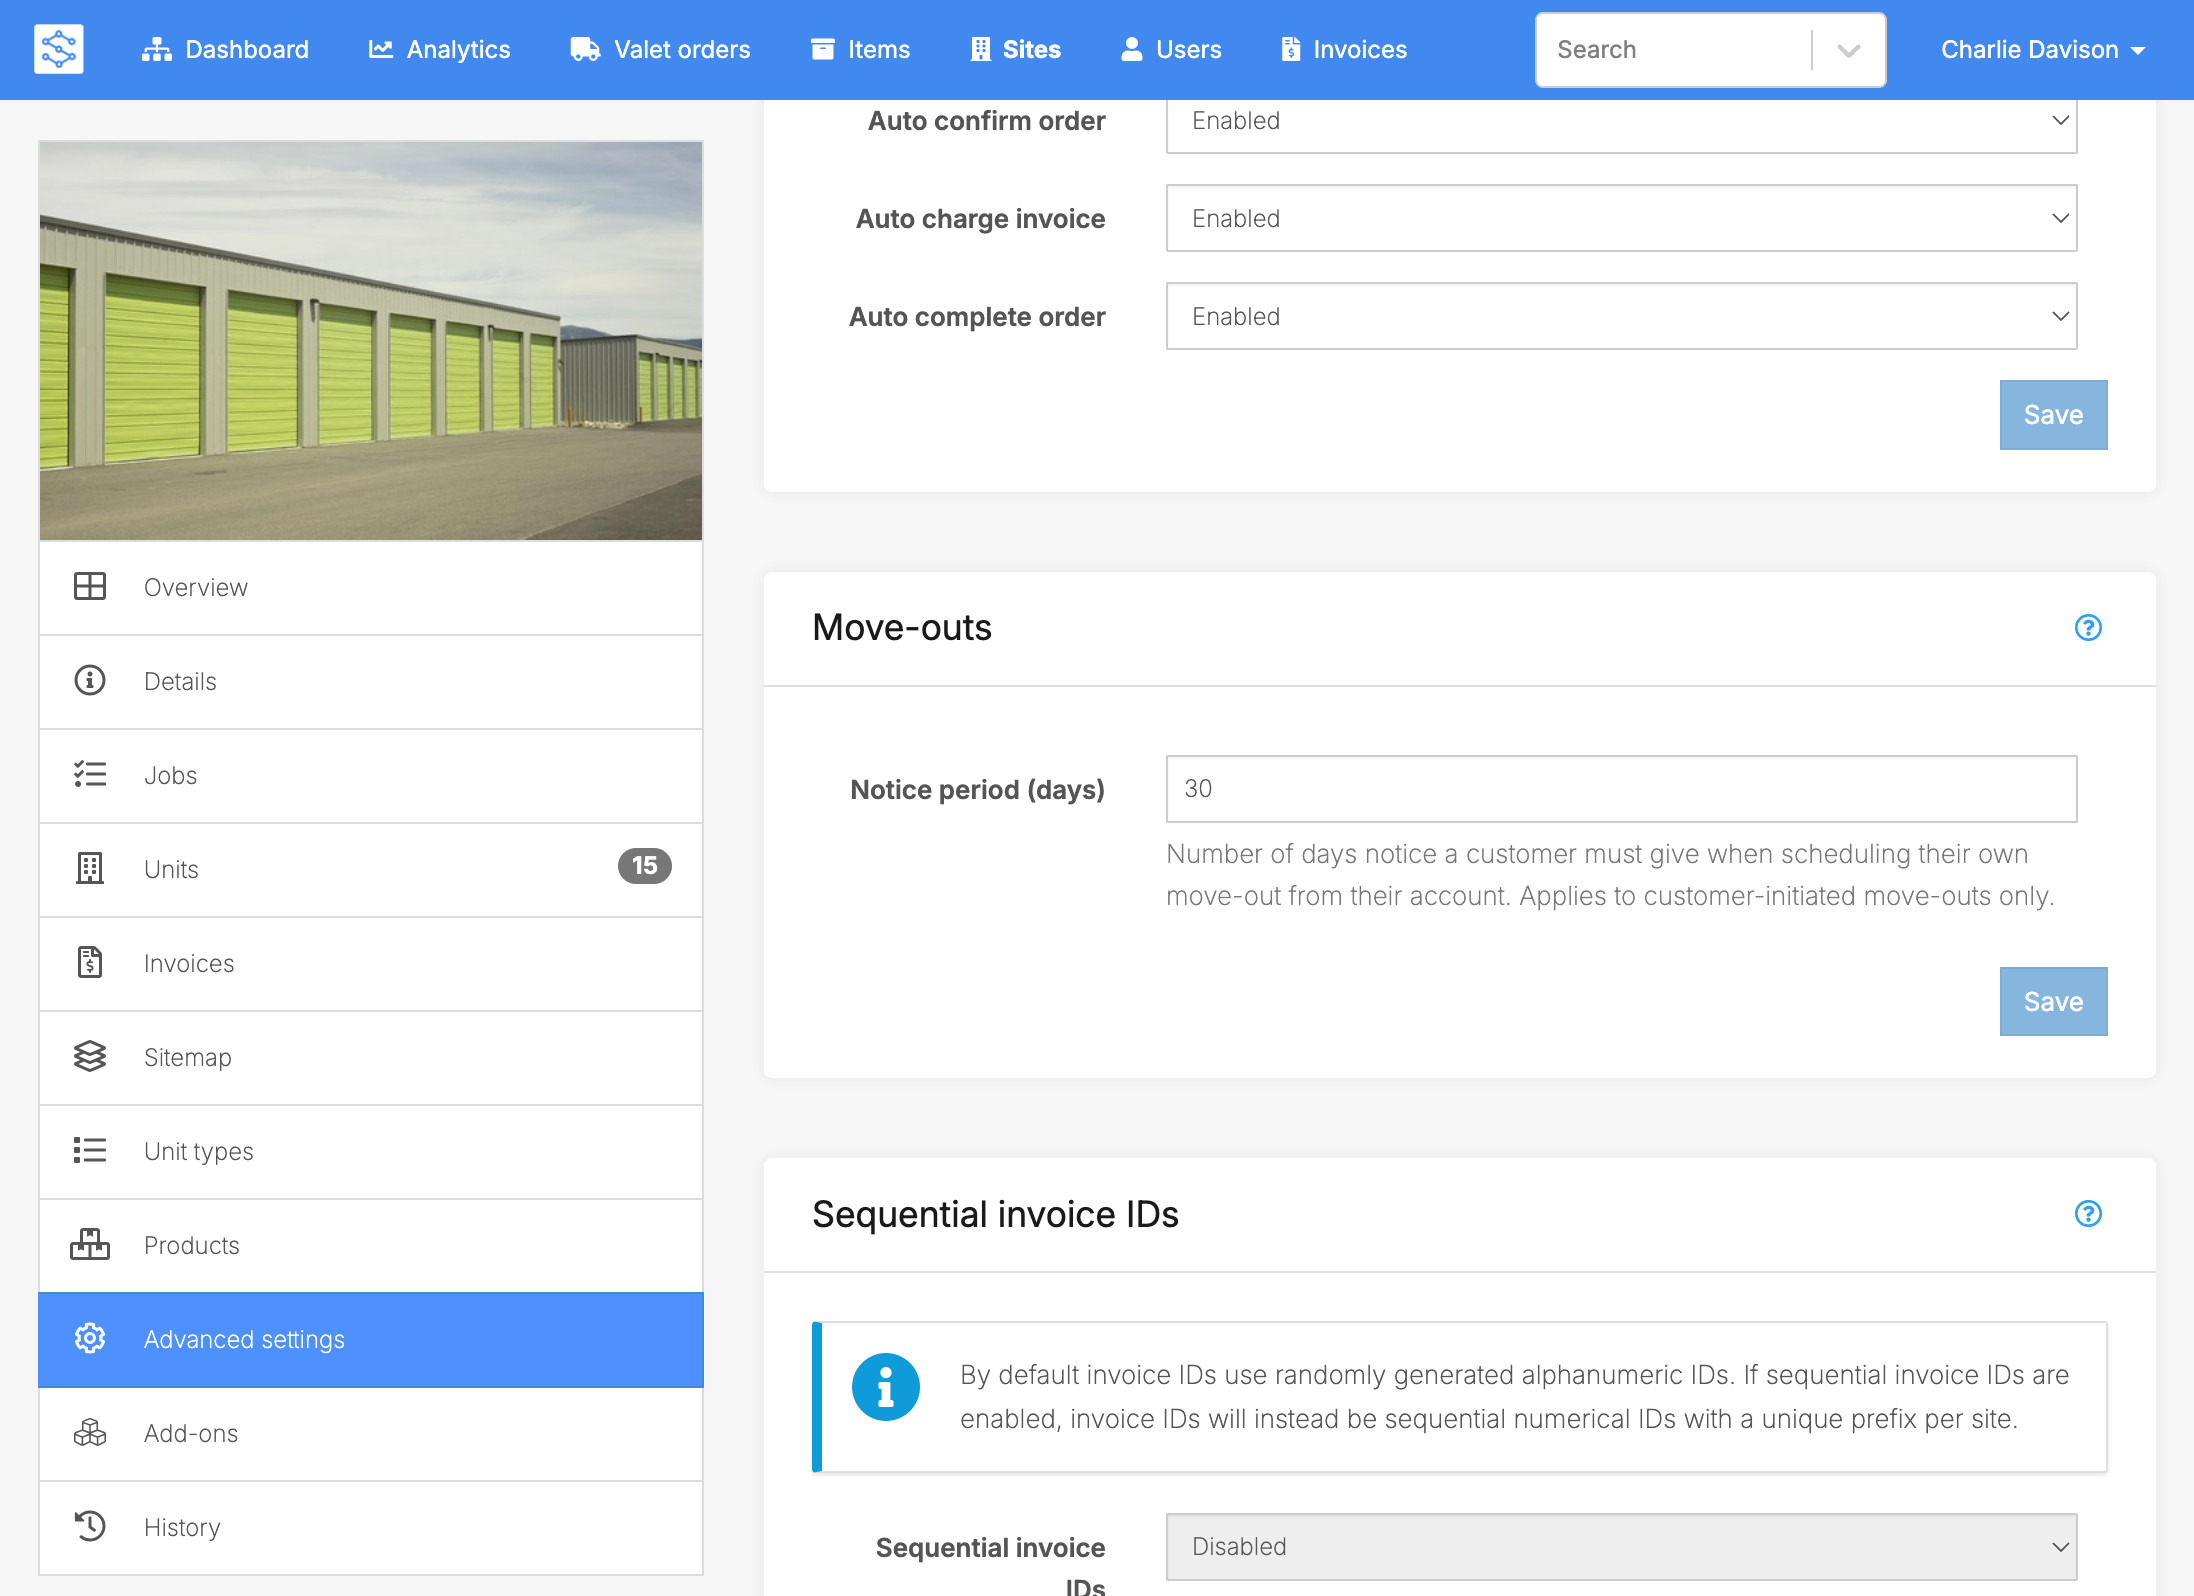Click the blue info icon in the notice
This screenshot has height=1596, width=2194.
point(885,1387)
